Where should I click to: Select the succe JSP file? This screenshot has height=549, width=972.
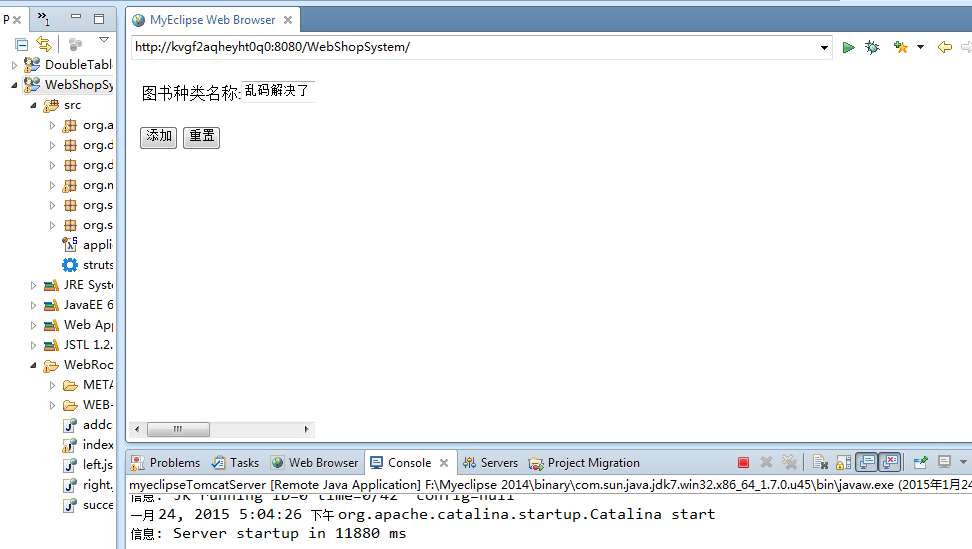tap(88, 505)
